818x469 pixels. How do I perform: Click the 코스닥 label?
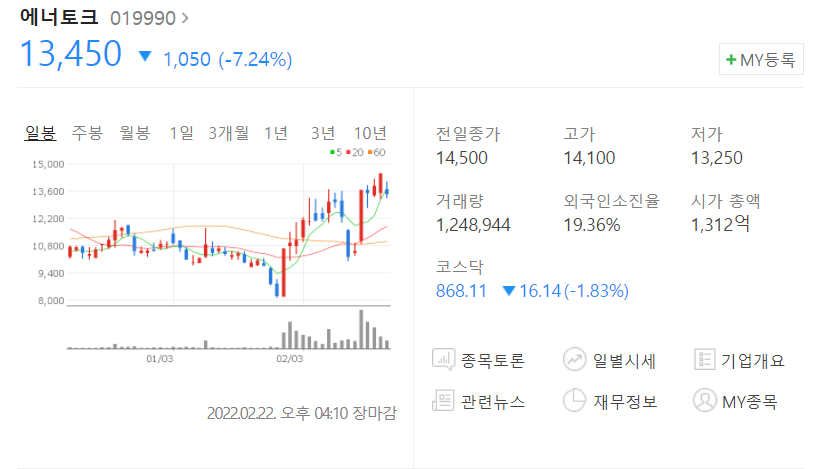[460, 267]
